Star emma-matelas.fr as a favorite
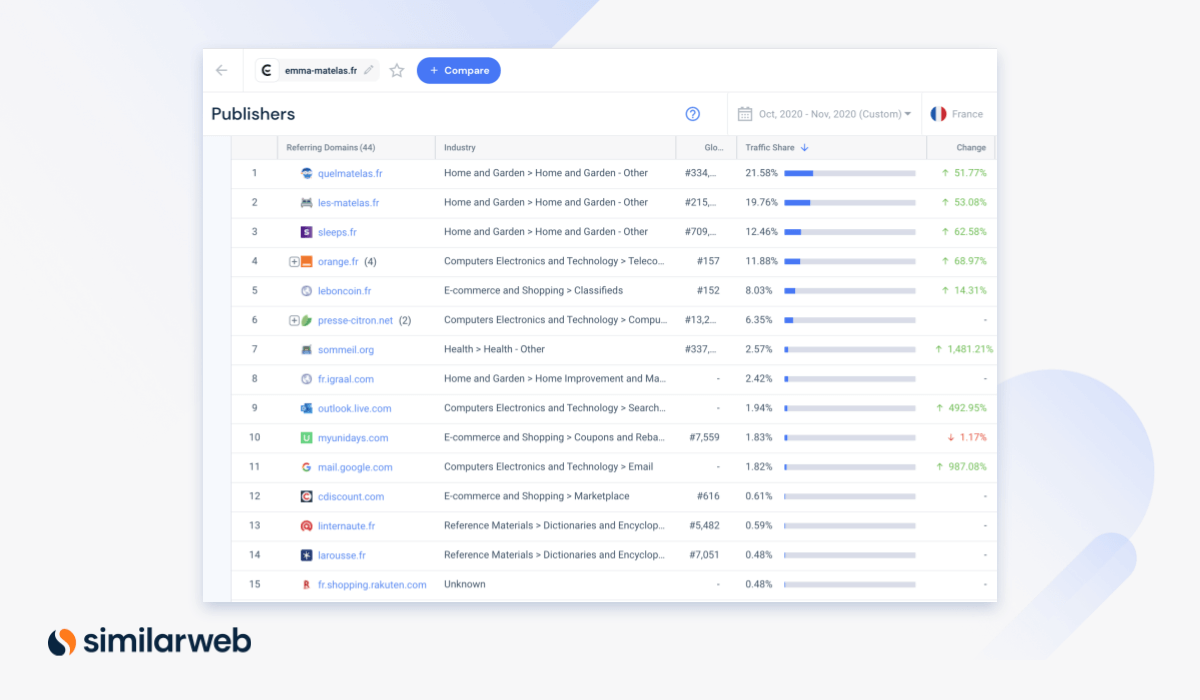Screen dimensions: 1200x700 397,71
